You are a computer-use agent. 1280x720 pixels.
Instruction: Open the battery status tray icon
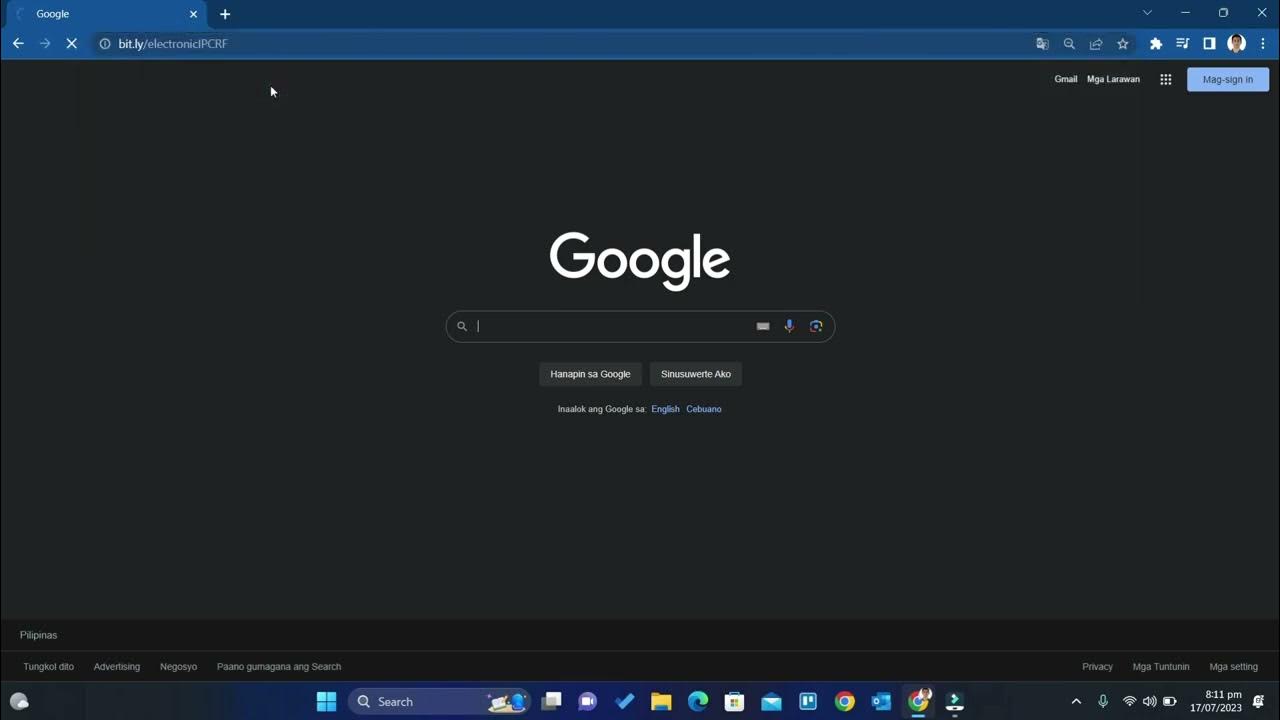1169,702
